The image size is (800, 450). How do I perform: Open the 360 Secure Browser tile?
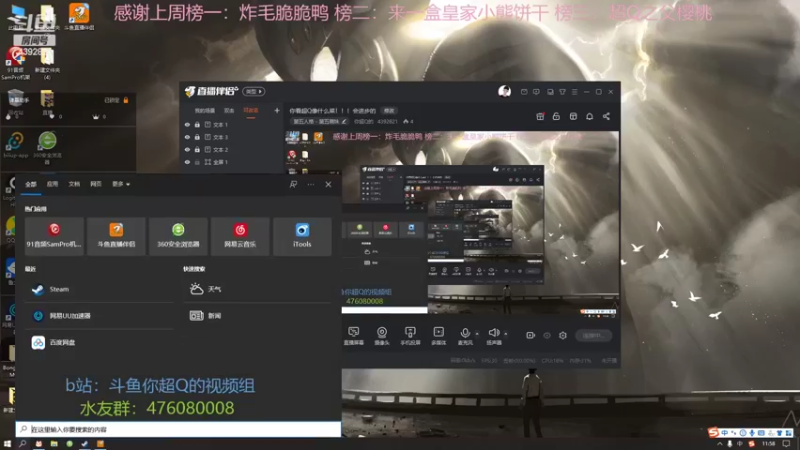tap(178, 236)
